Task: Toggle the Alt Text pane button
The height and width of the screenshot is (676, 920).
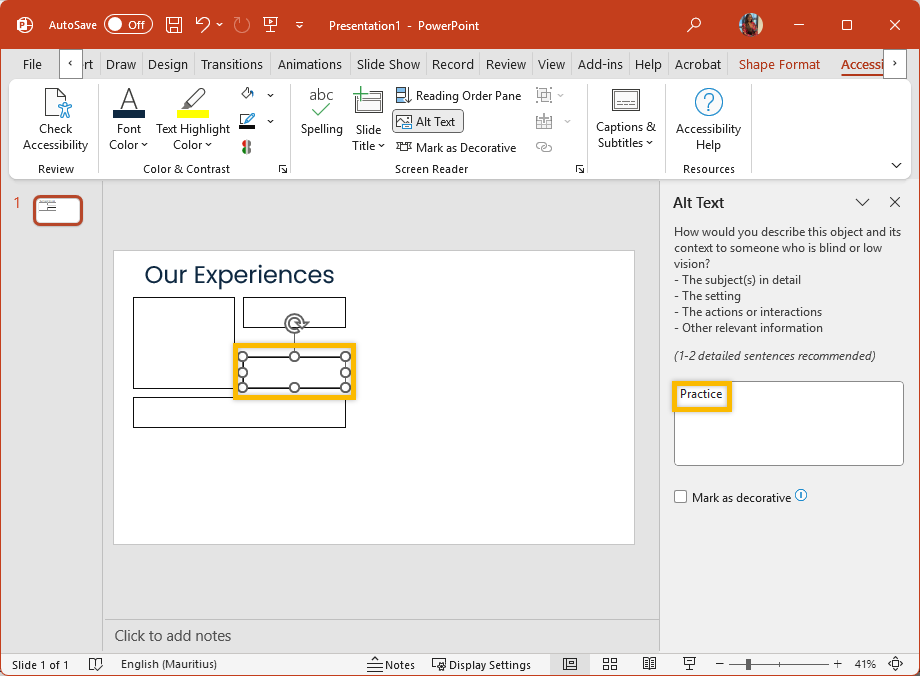Action: pyautogui.click(x=427, y=122)
